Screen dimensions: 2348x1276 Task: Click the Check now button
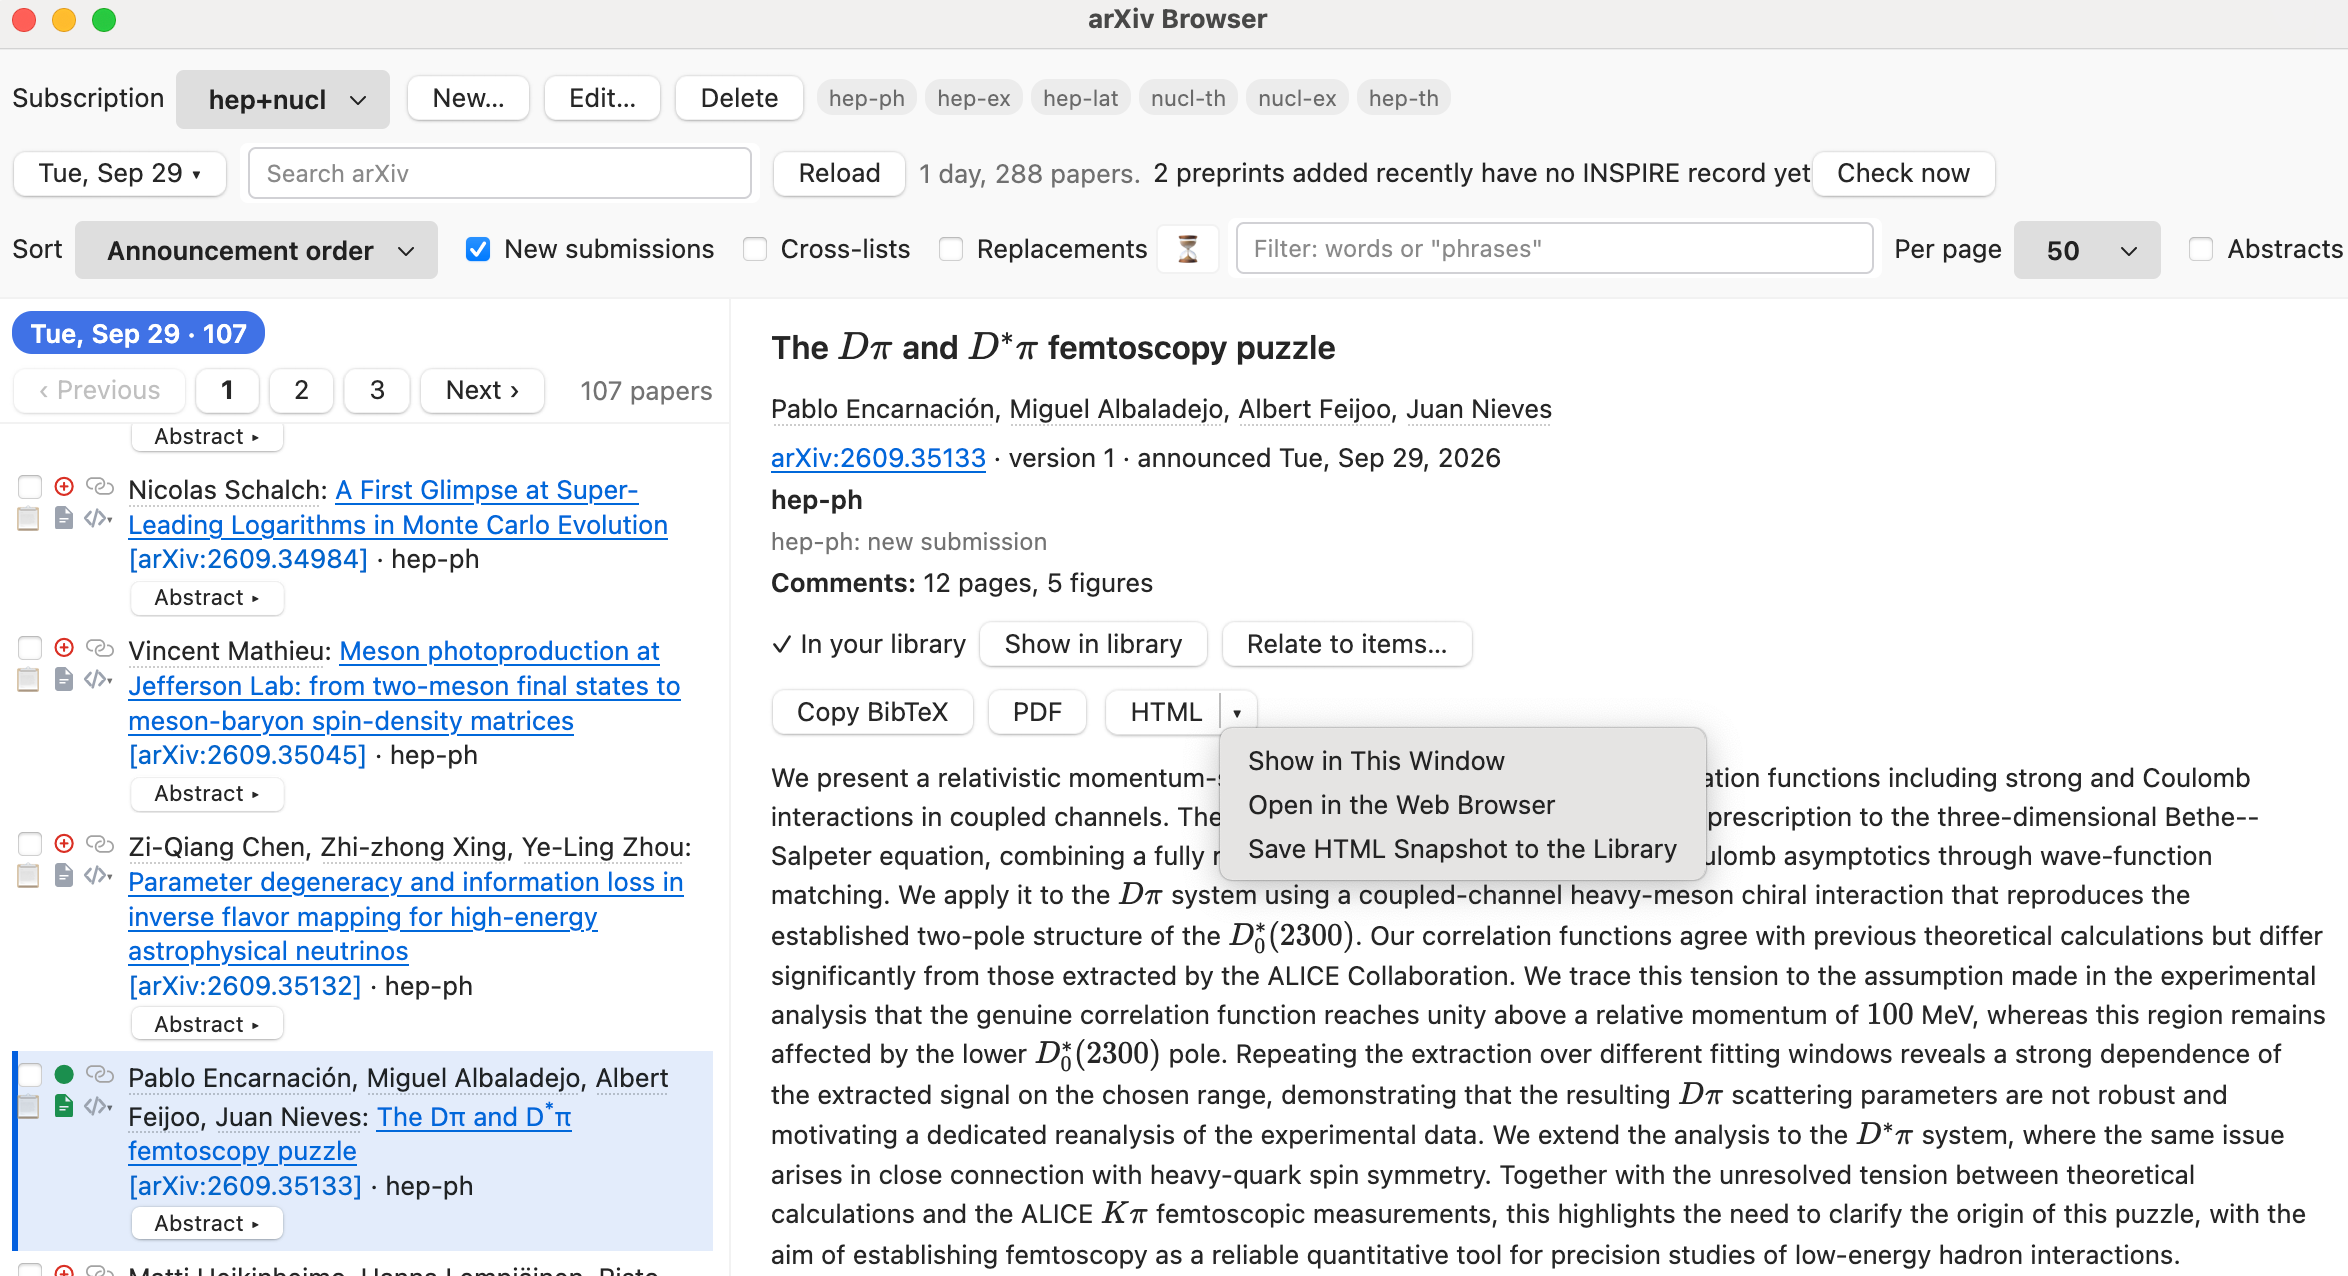pos(1903,174)
